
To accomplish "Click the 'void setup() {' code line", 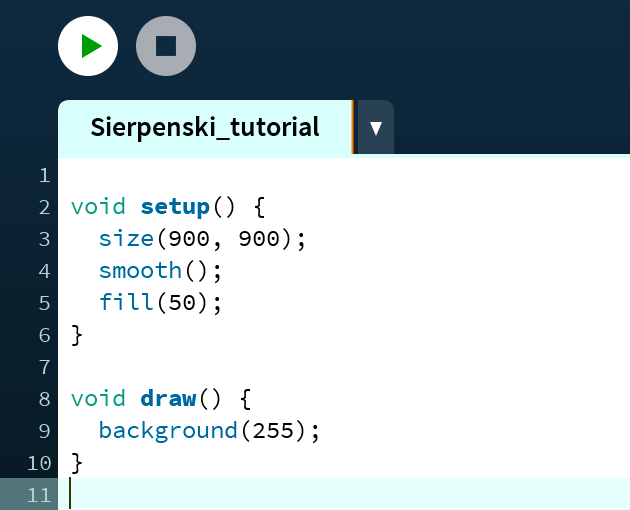I will (x=168, y=207).
